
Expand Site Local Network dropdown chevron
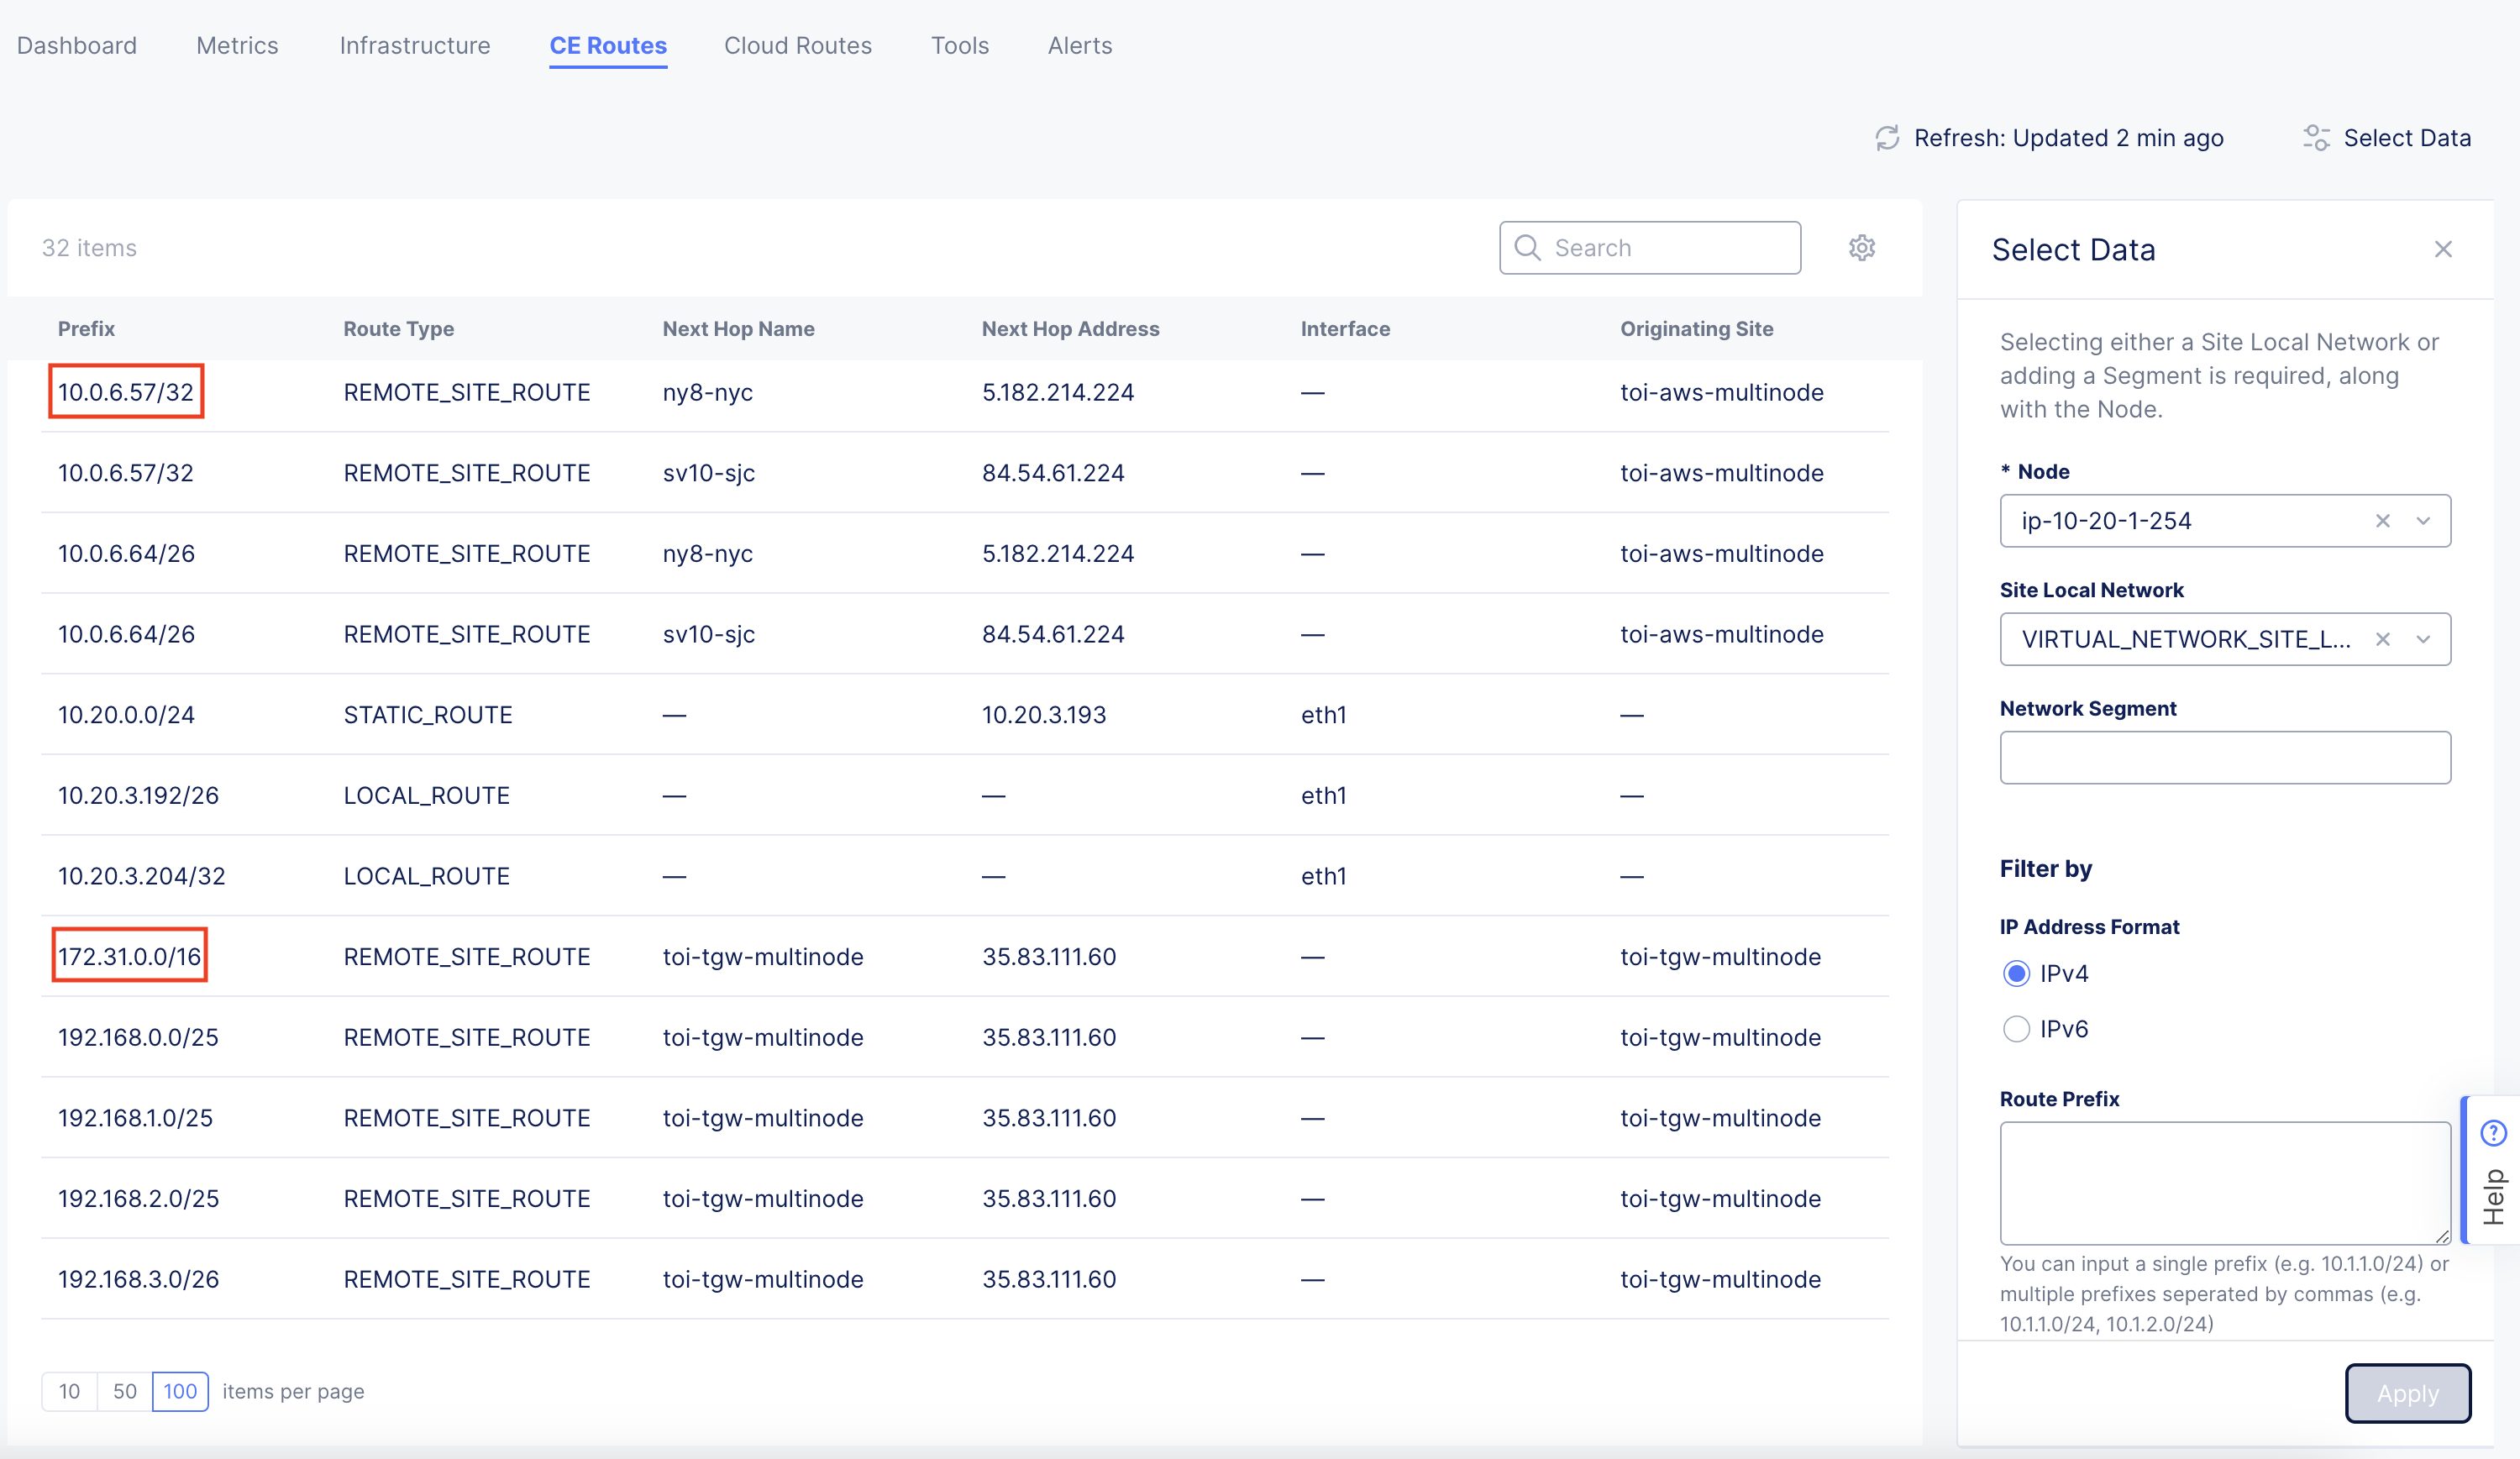click(2423, 640)
